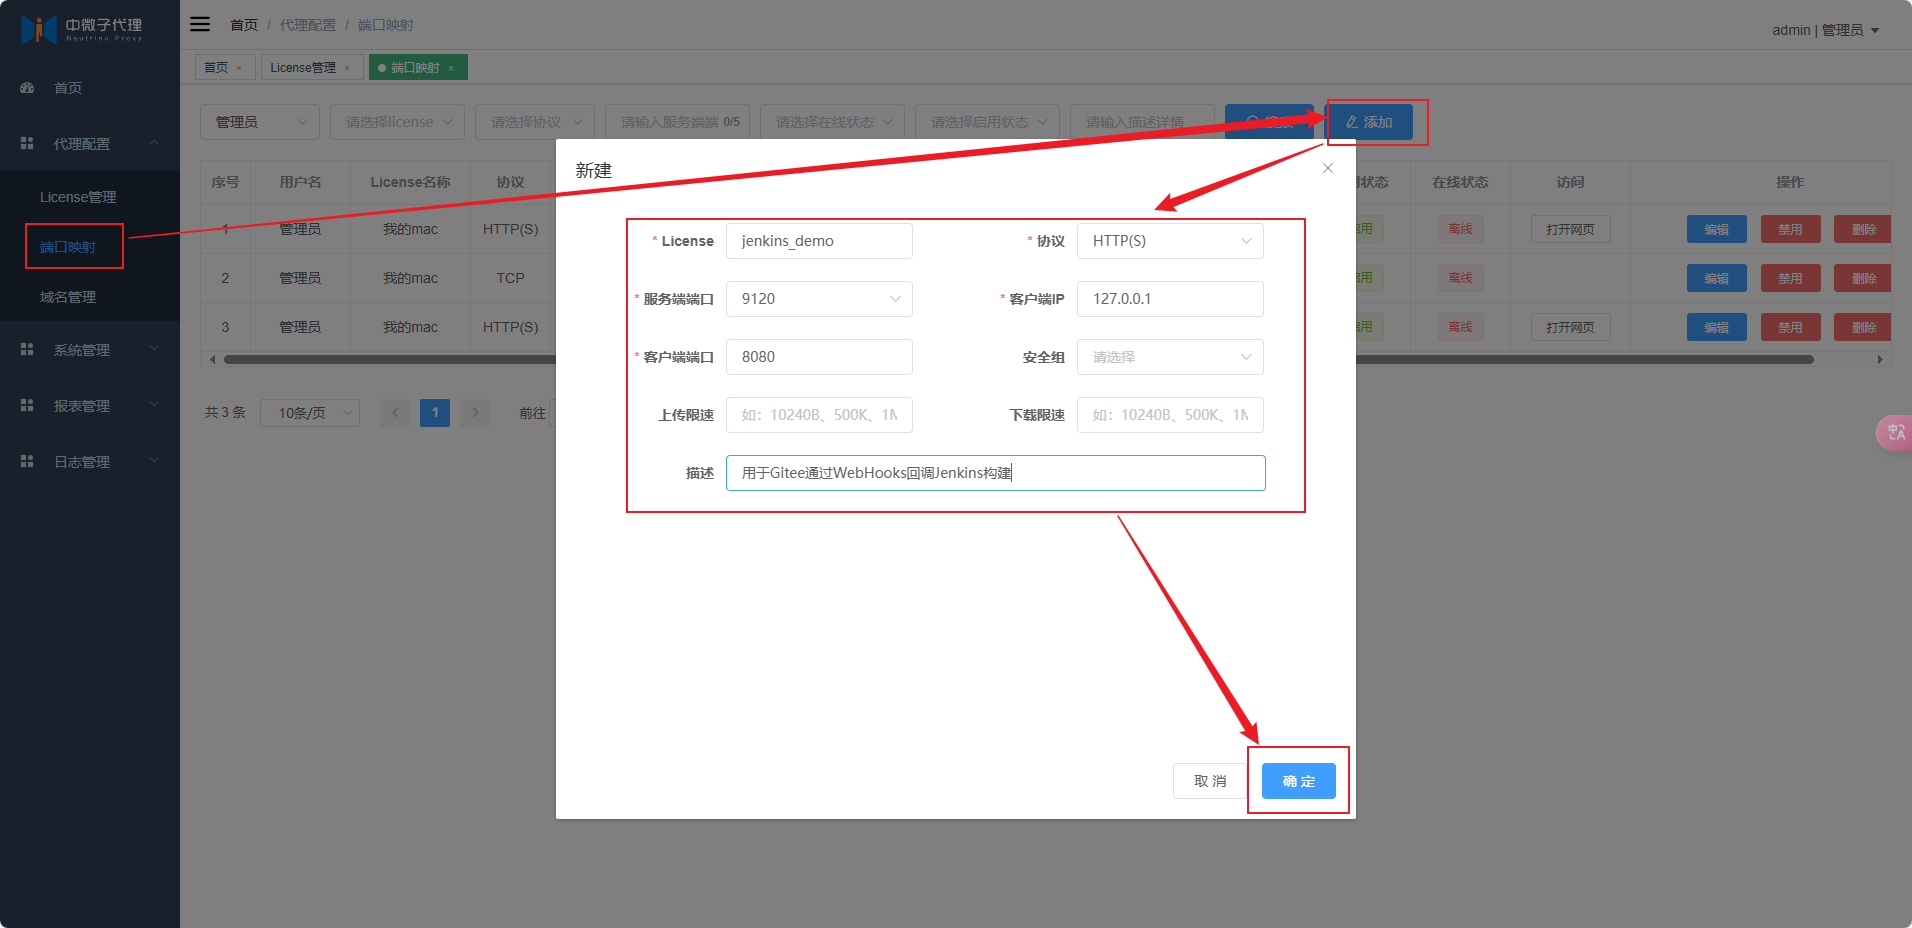Screen dimensions: 1912x928
Task: Click 删除 for row 3
Action: tap(1863, 327)
